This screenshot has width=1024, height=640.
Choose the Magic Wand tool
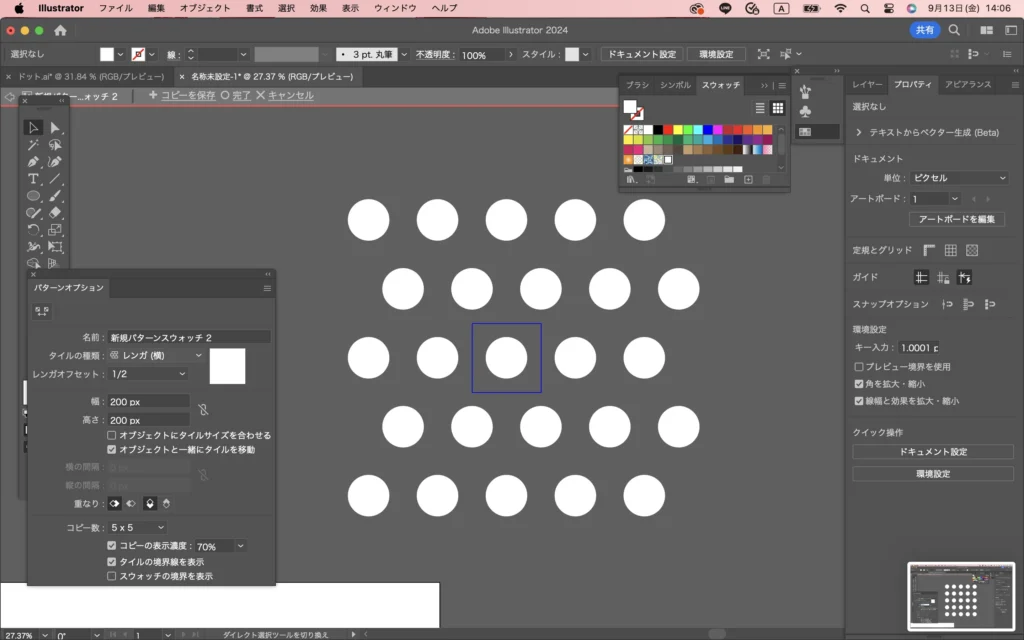tap(33, 144)
